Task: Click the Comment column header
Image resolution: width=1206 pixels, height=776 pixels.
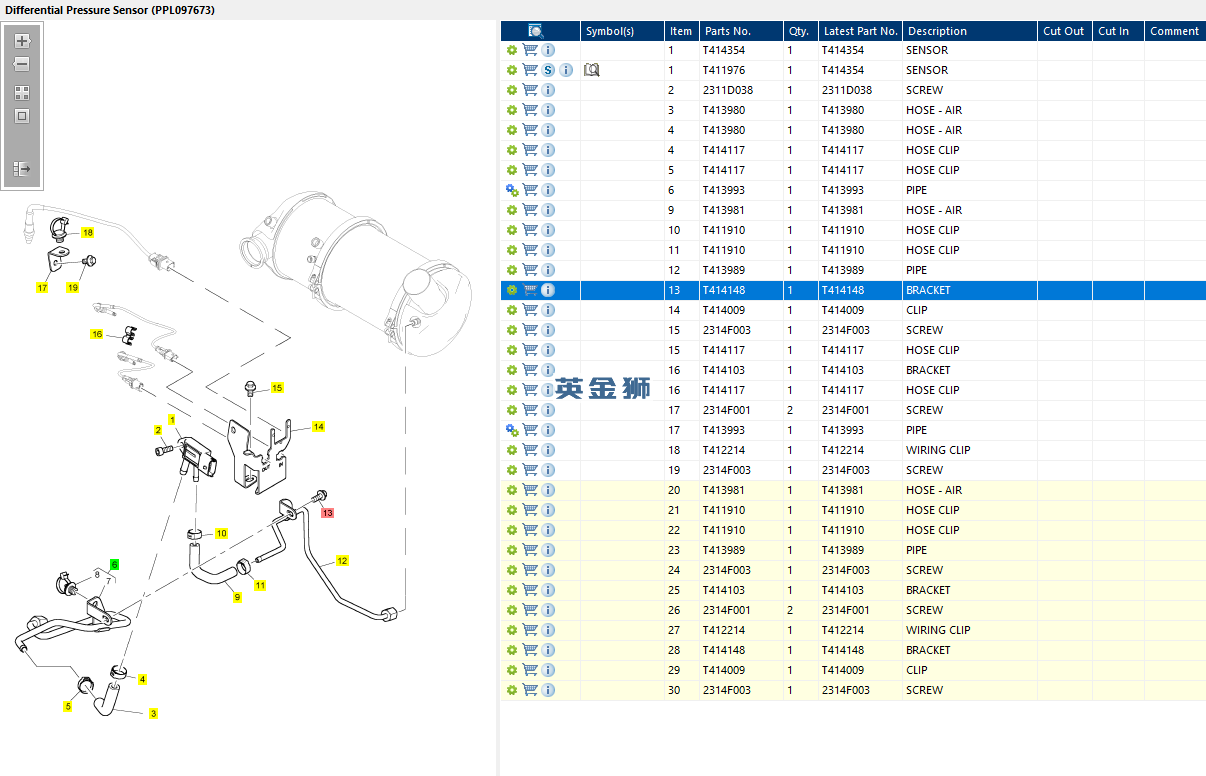Action: pos(1175,31)
